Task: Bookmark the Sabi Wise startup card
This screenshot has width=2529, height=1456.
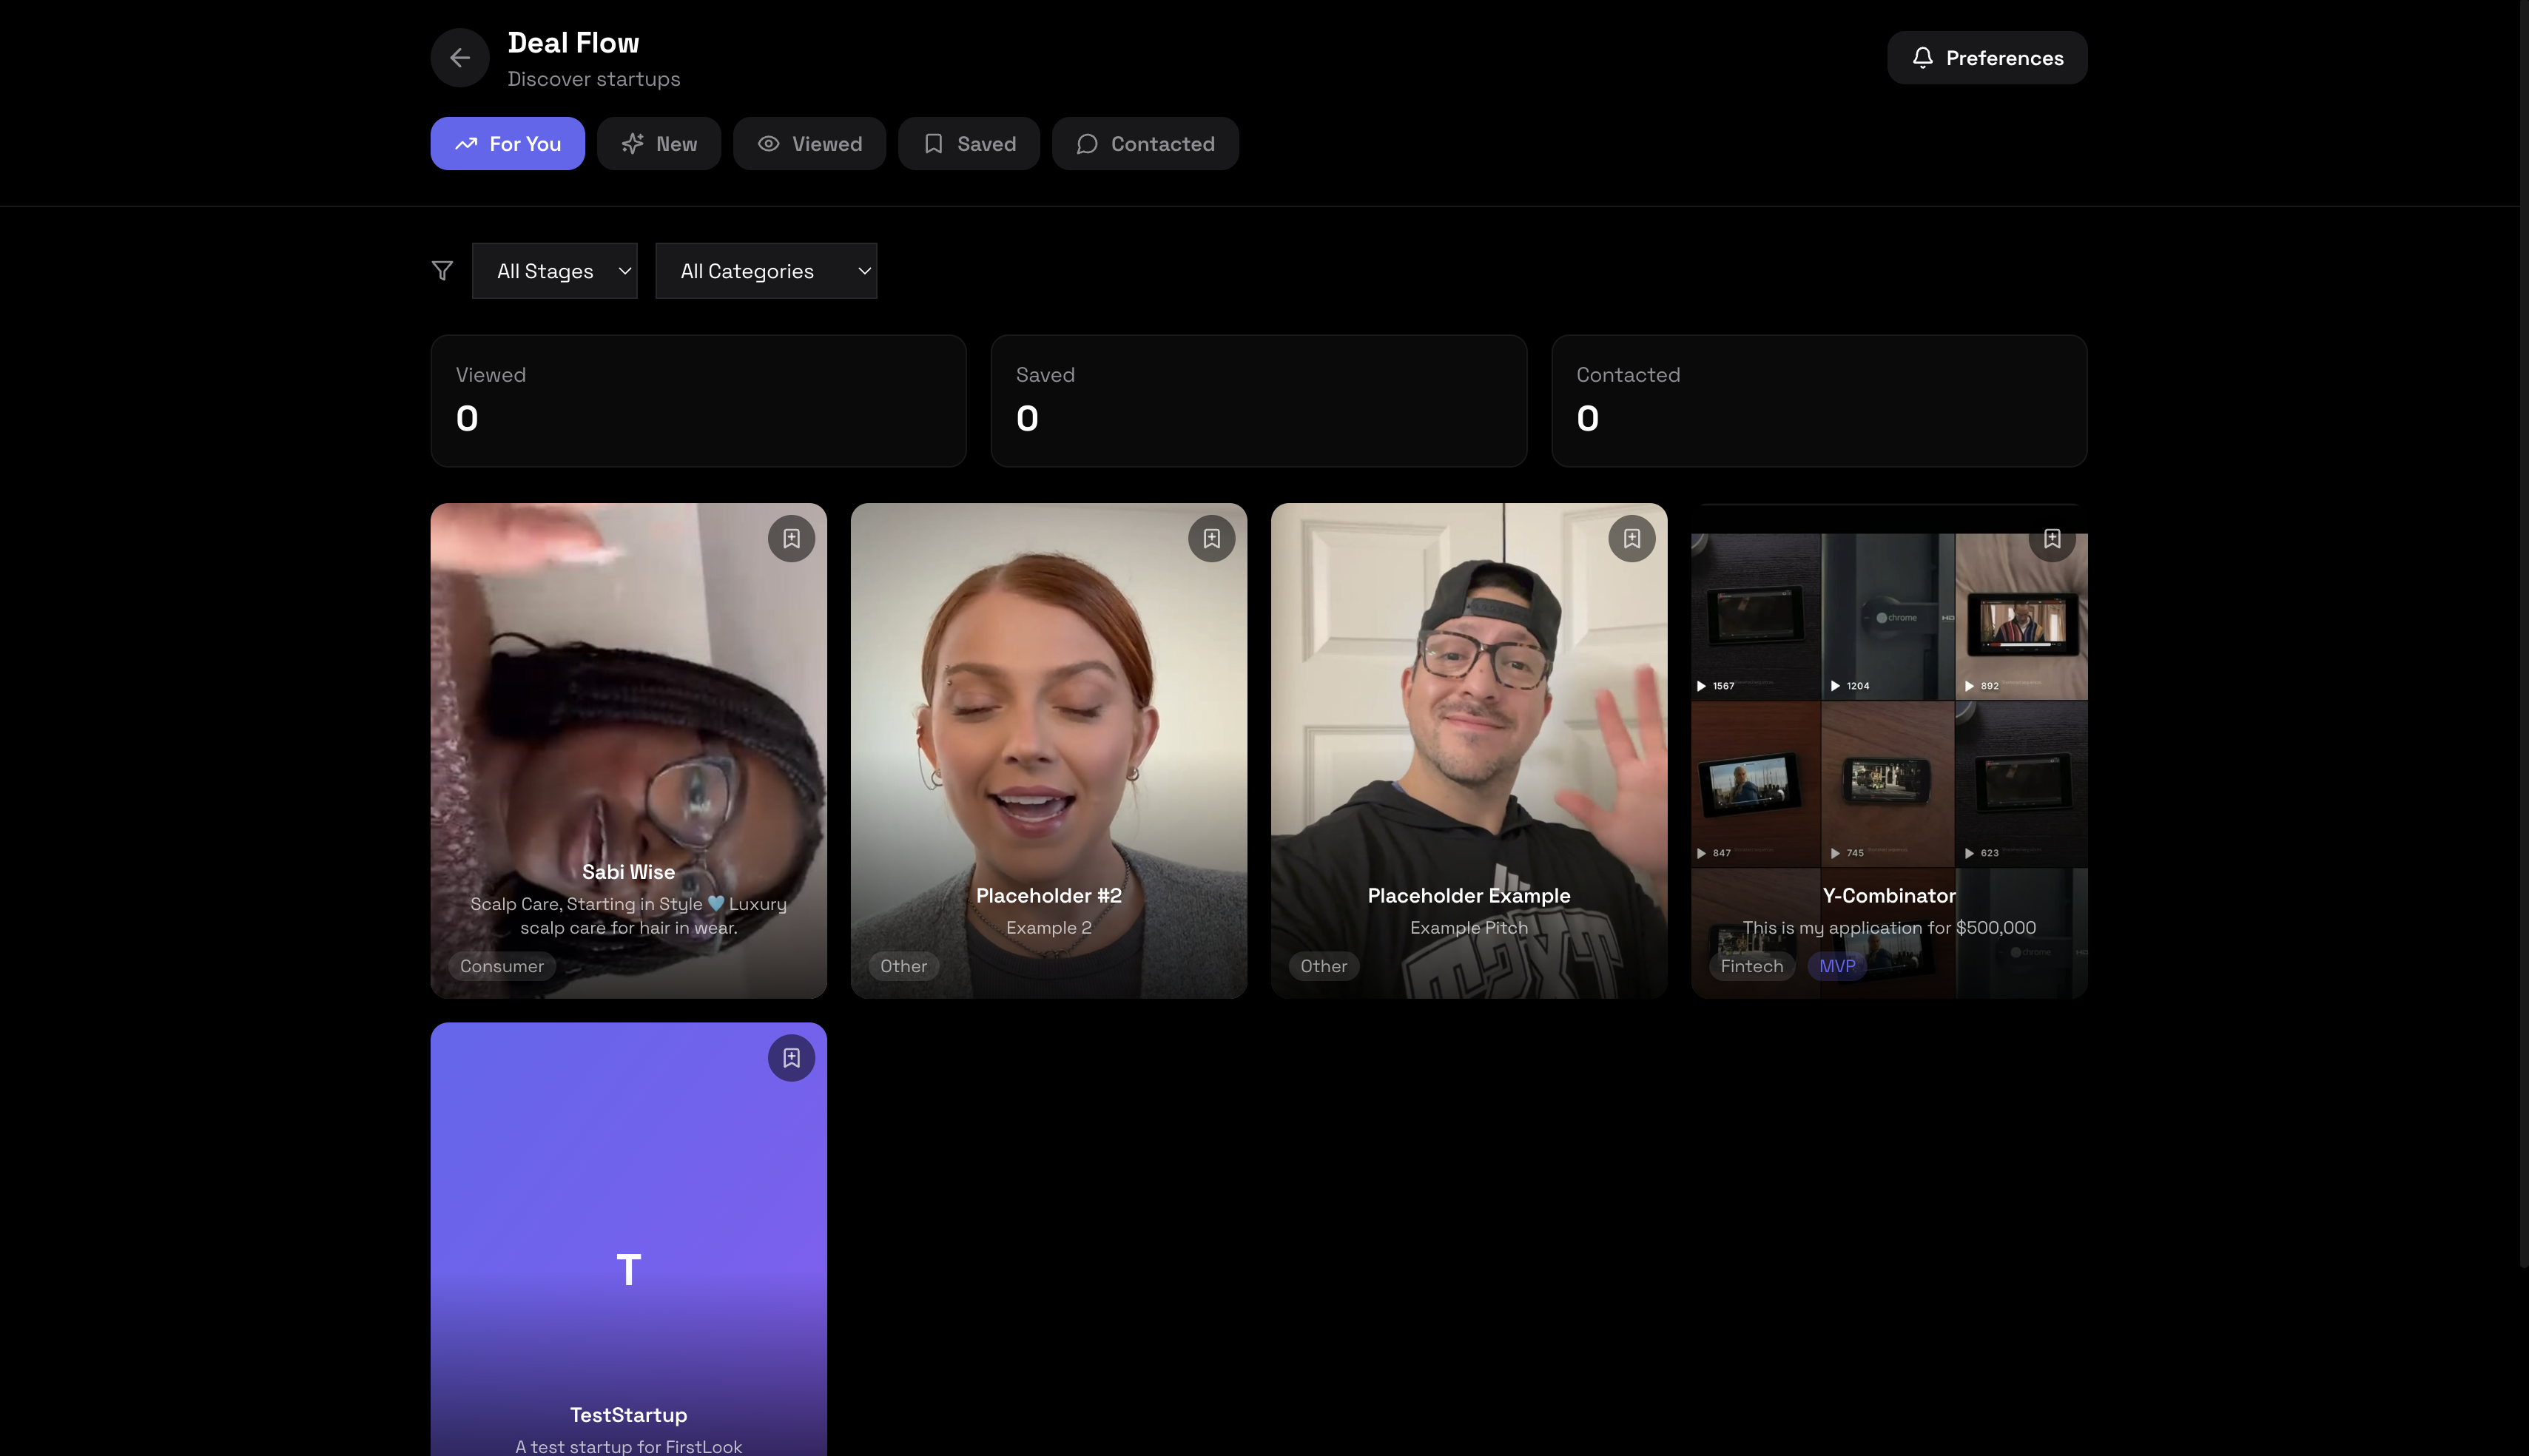Action: [791, 539]
